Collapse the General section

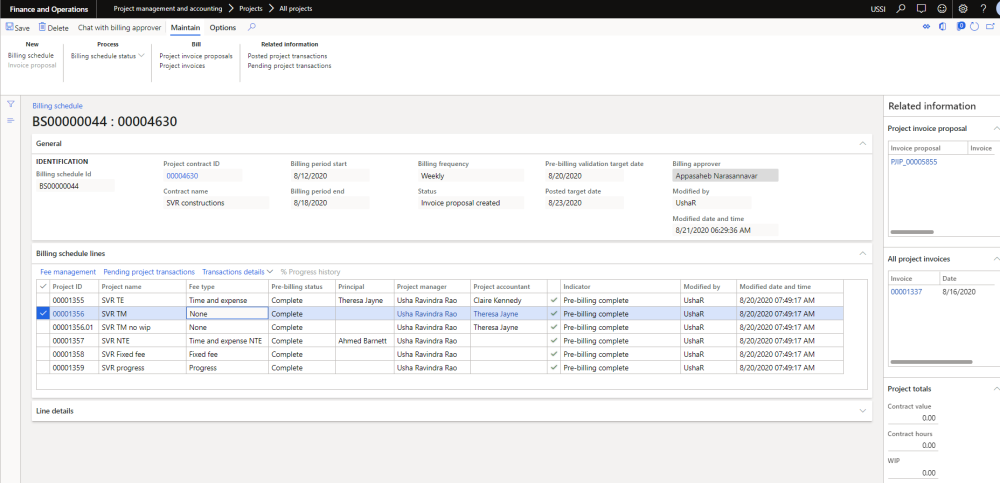tap(862, 144)
